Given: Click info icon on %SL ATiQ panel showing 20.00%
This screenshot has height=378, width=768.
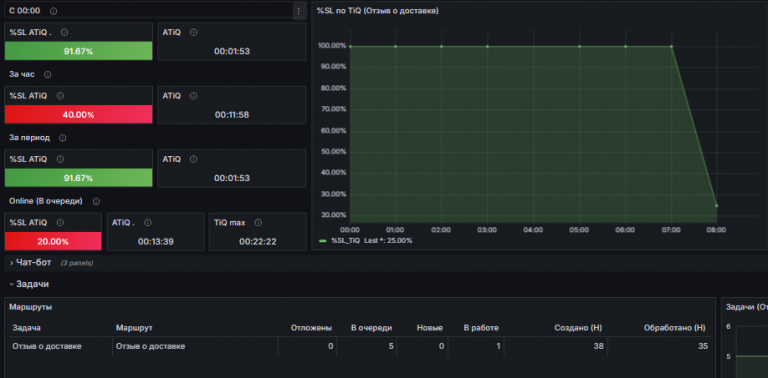Looking at the screenshot, I should click(x=60, y=222).
